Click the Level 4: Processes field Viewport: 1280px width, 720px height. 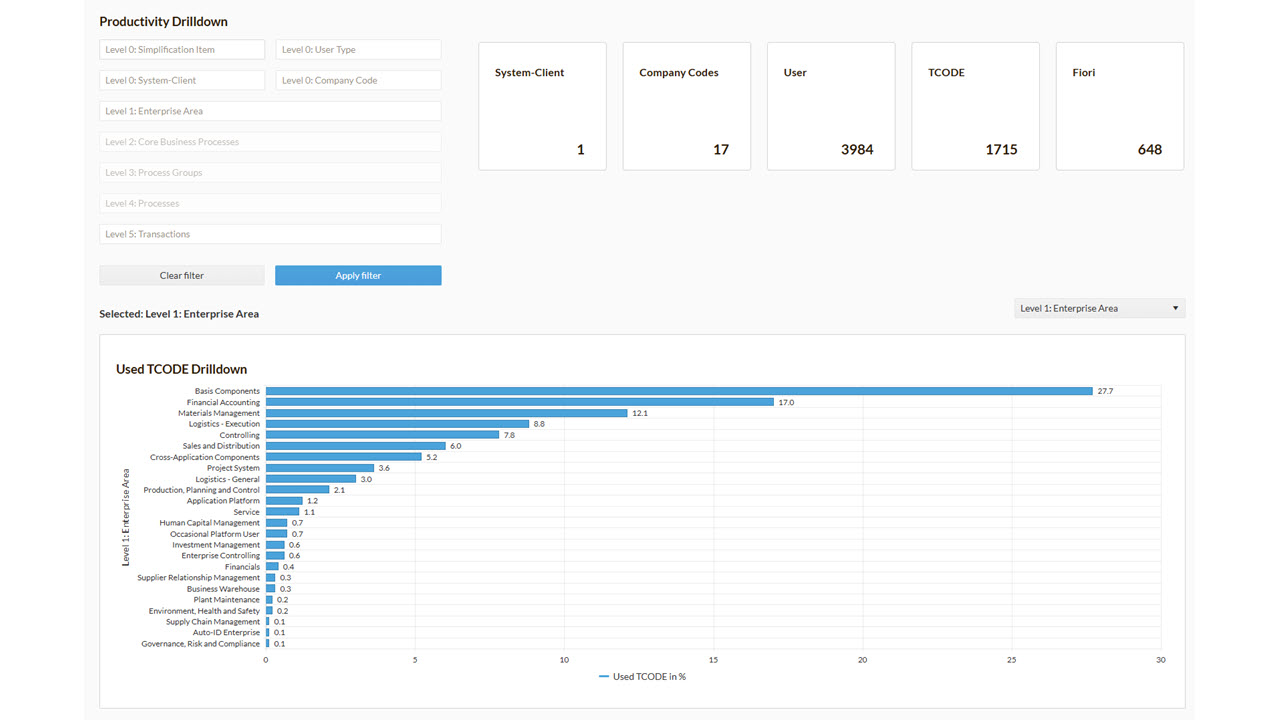point(270,203)
